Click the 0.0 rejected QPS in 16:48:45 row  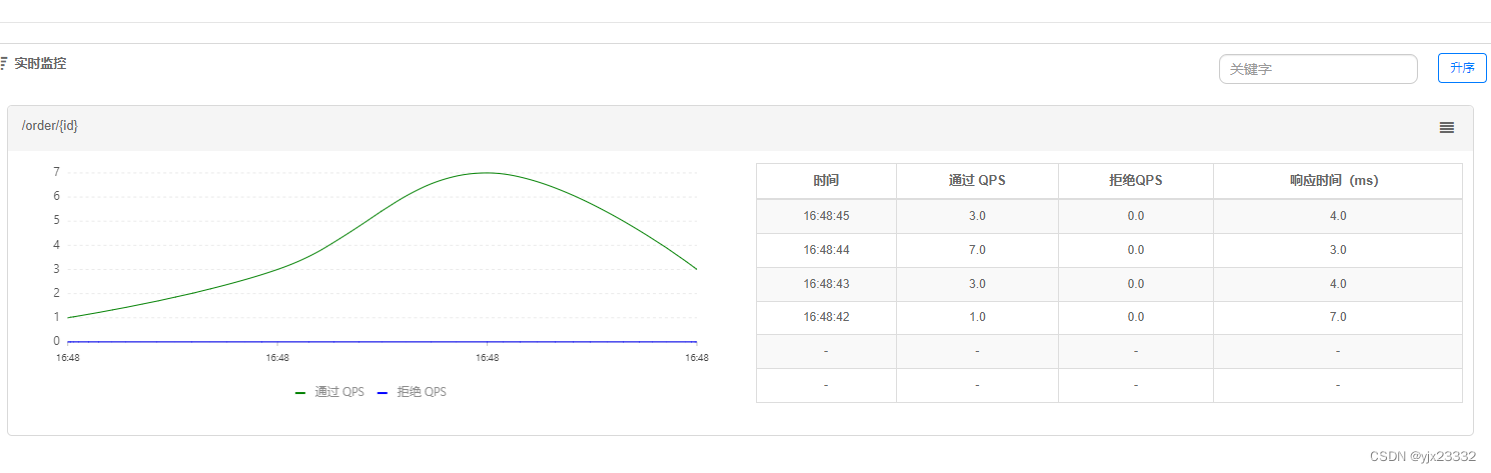click(x=1136, y=216)
